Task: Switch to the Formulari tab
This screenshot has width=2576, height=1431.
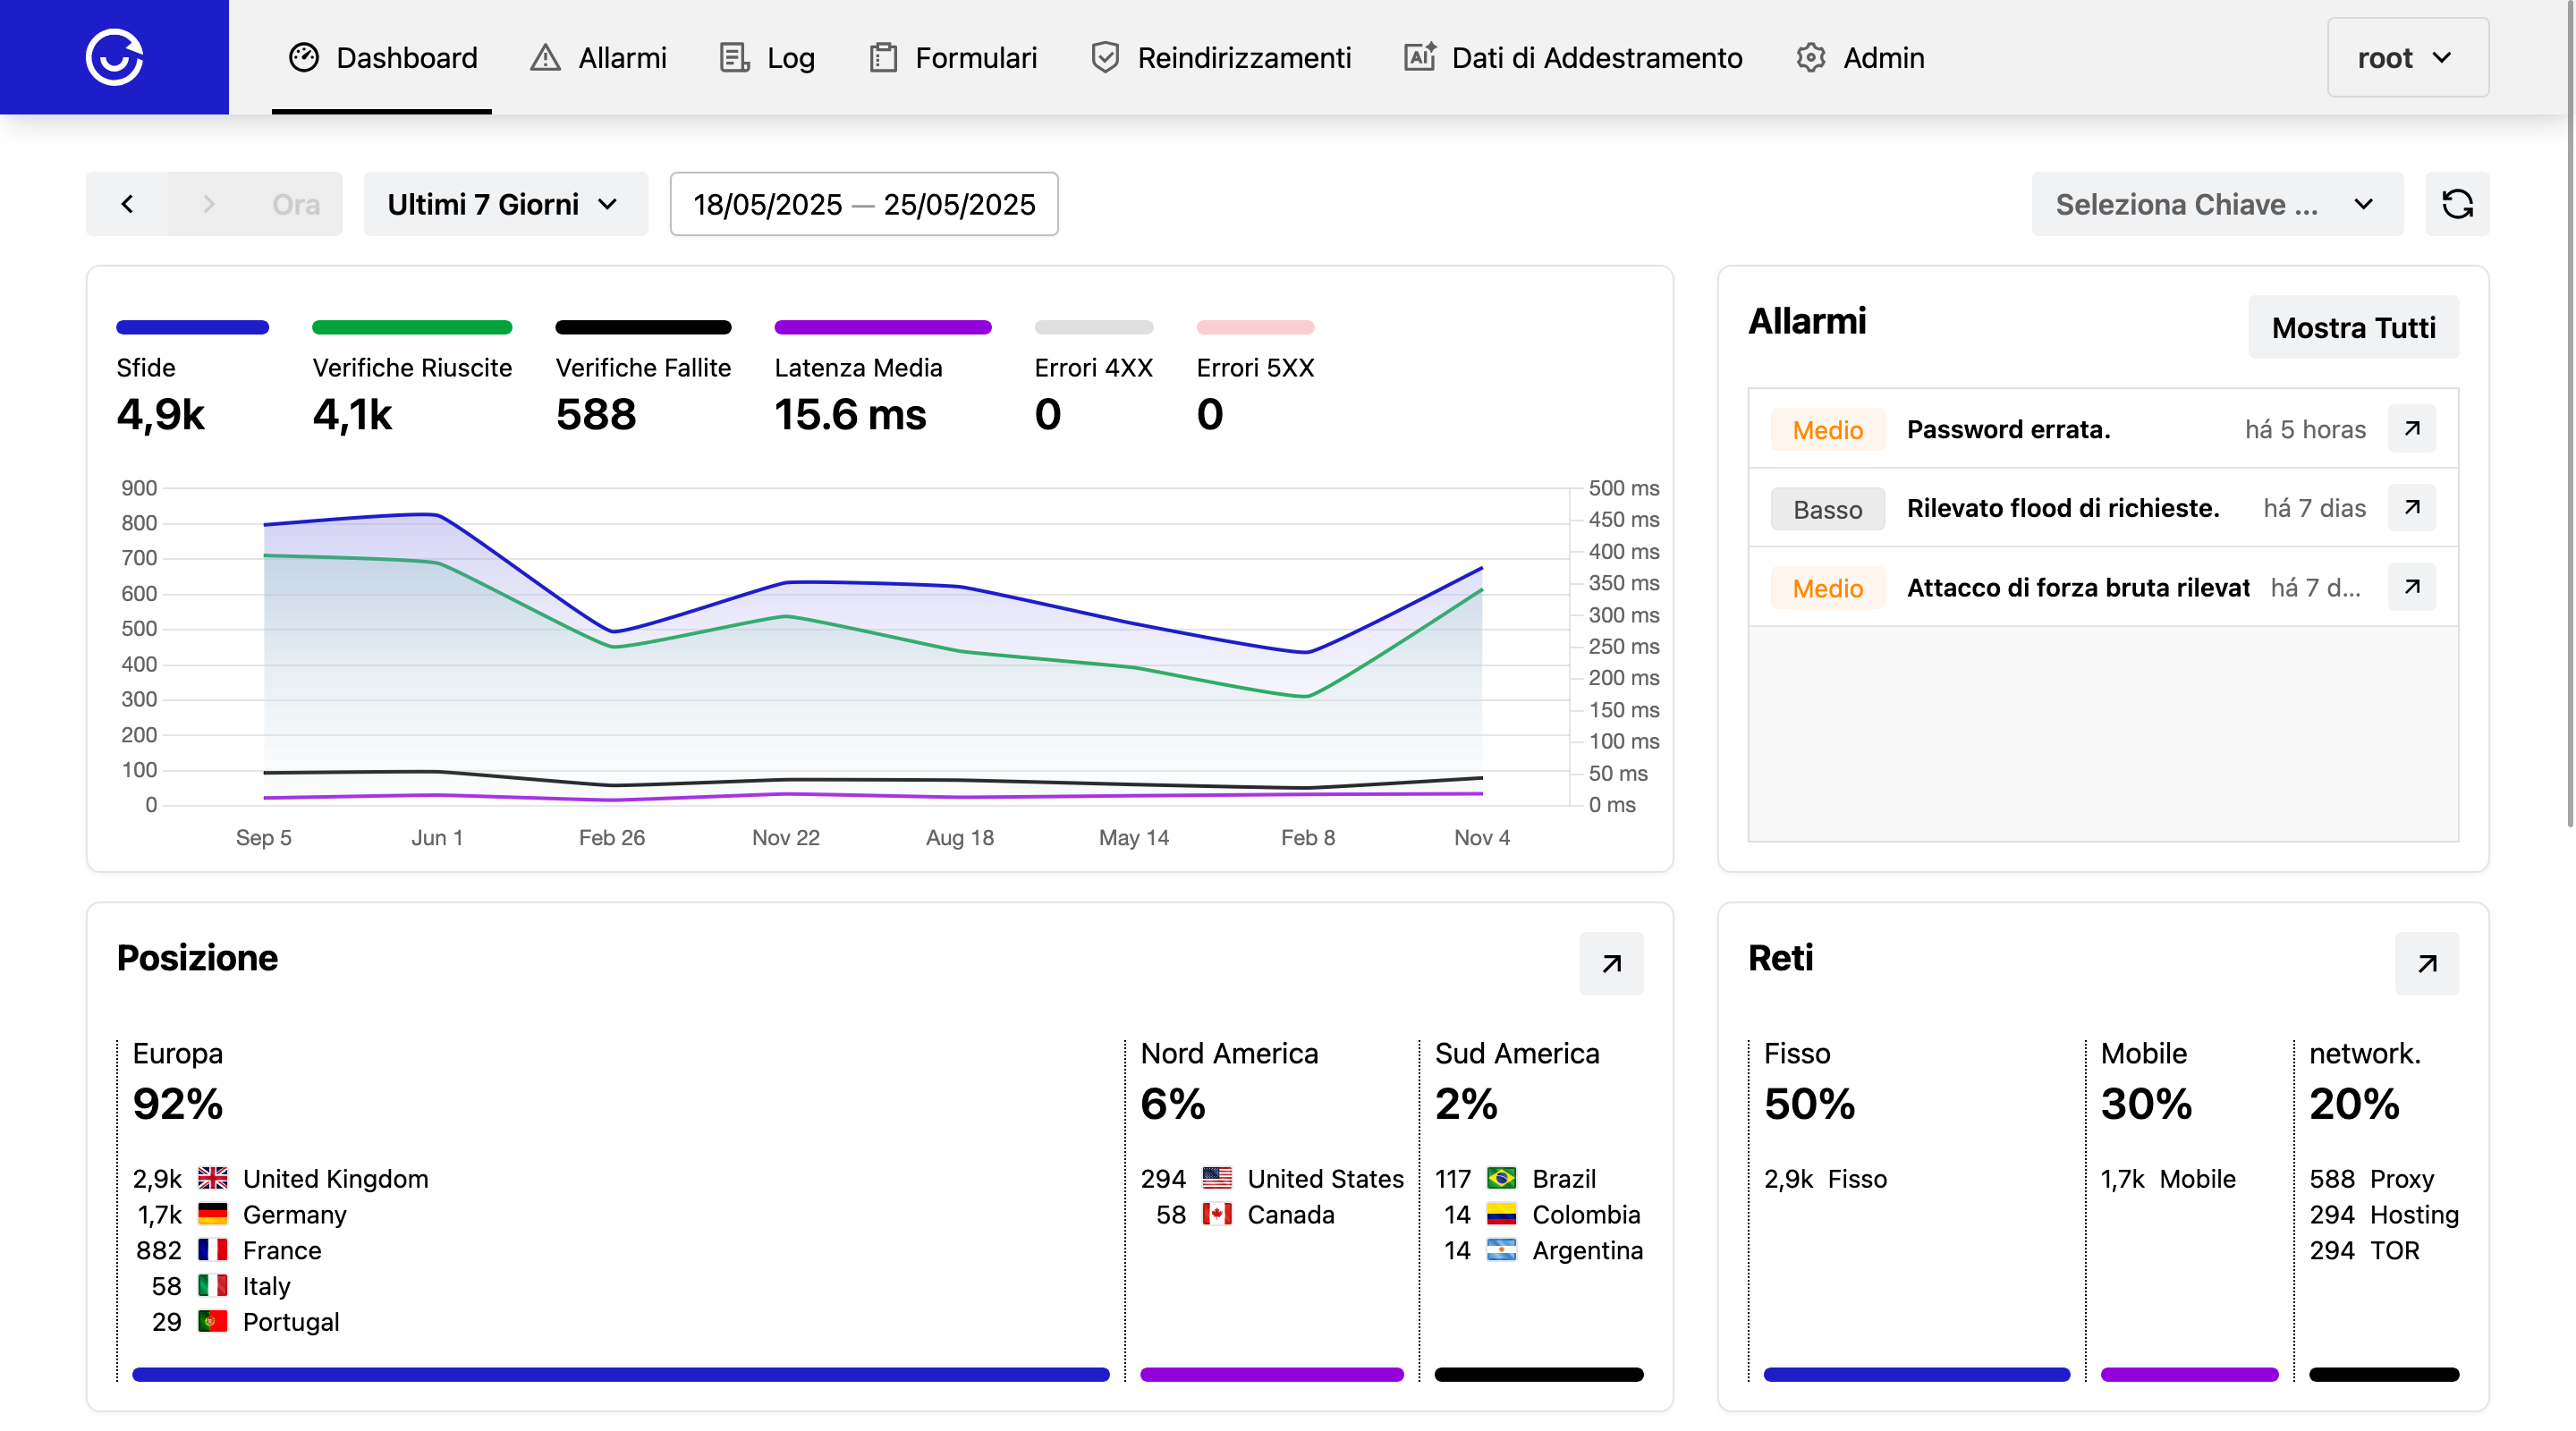Action: click(x=952, y=58)
